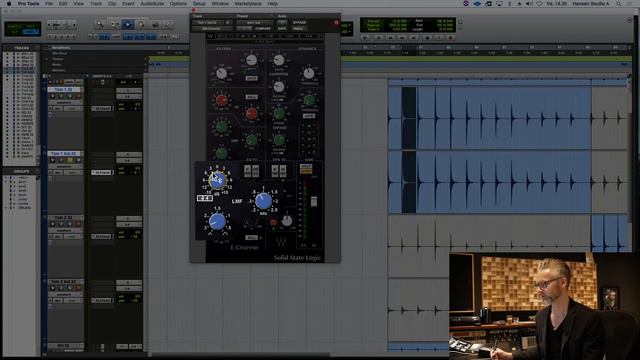Adjust the green gate threshold knob
Screen dimensions: 640x360
pos(309,100)
